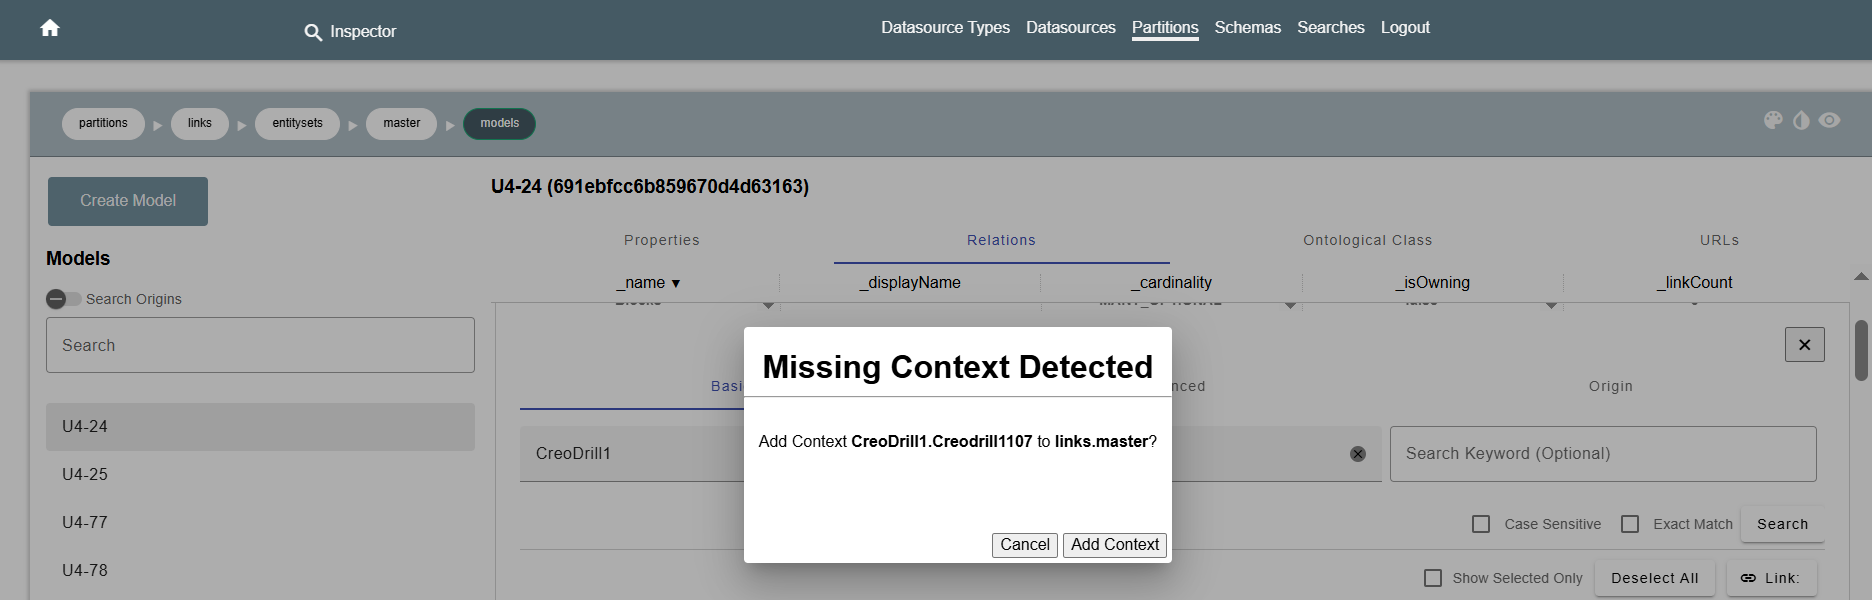Clear the CreoDrill1 field with the X icon
Screen dimensions: 1872x600
1357,454
